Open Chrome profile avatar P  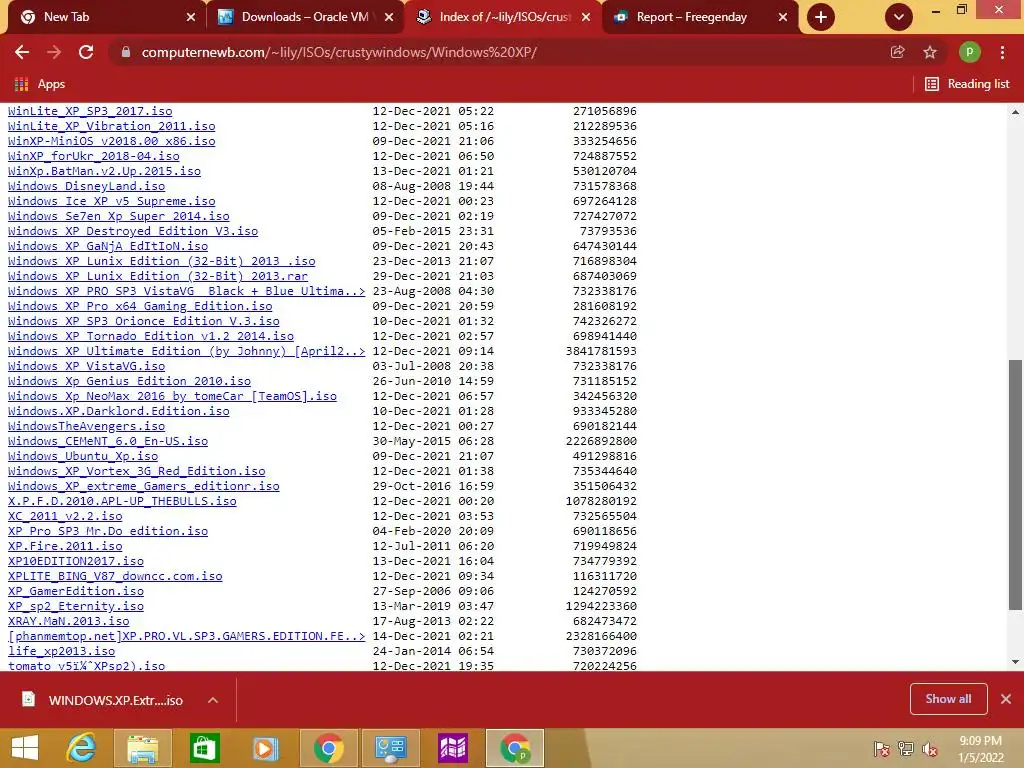click(970, 52)
